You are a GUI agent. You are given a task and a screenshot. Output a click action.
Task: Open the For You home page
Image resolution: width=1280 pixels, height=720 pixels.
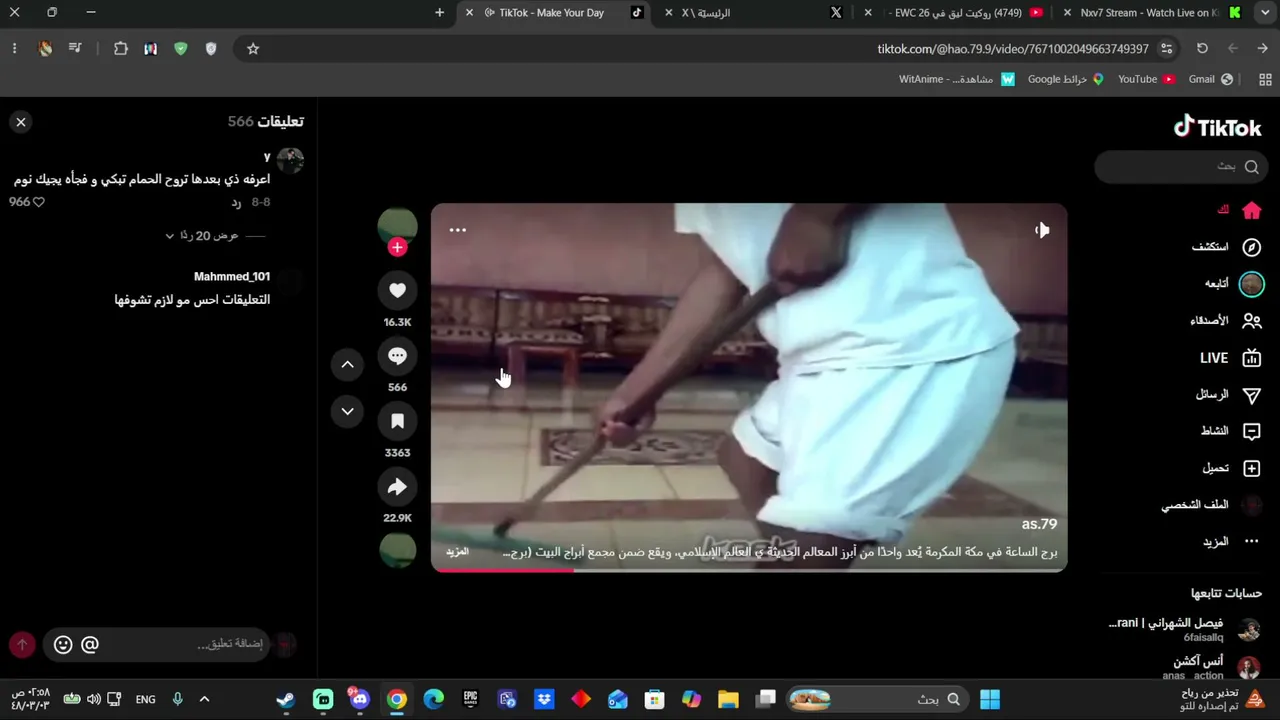click(1240, 211)
